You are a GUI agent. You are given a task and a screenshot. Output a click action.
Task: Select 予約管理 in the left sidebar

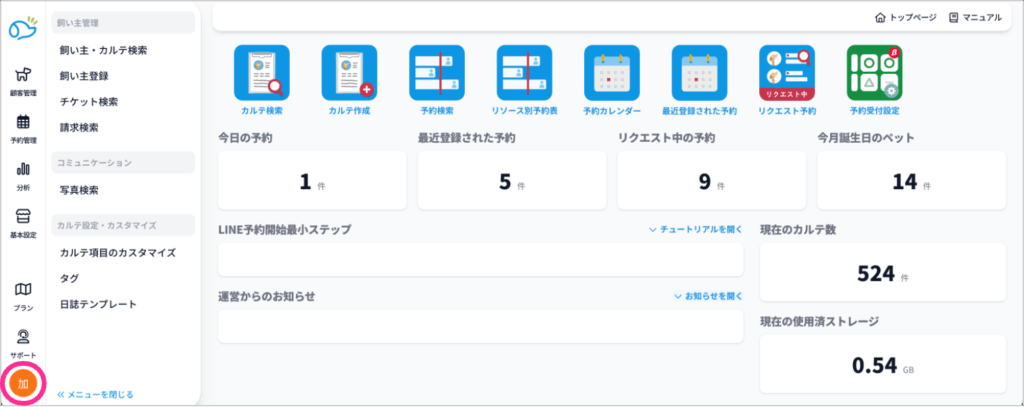[23, 129]
